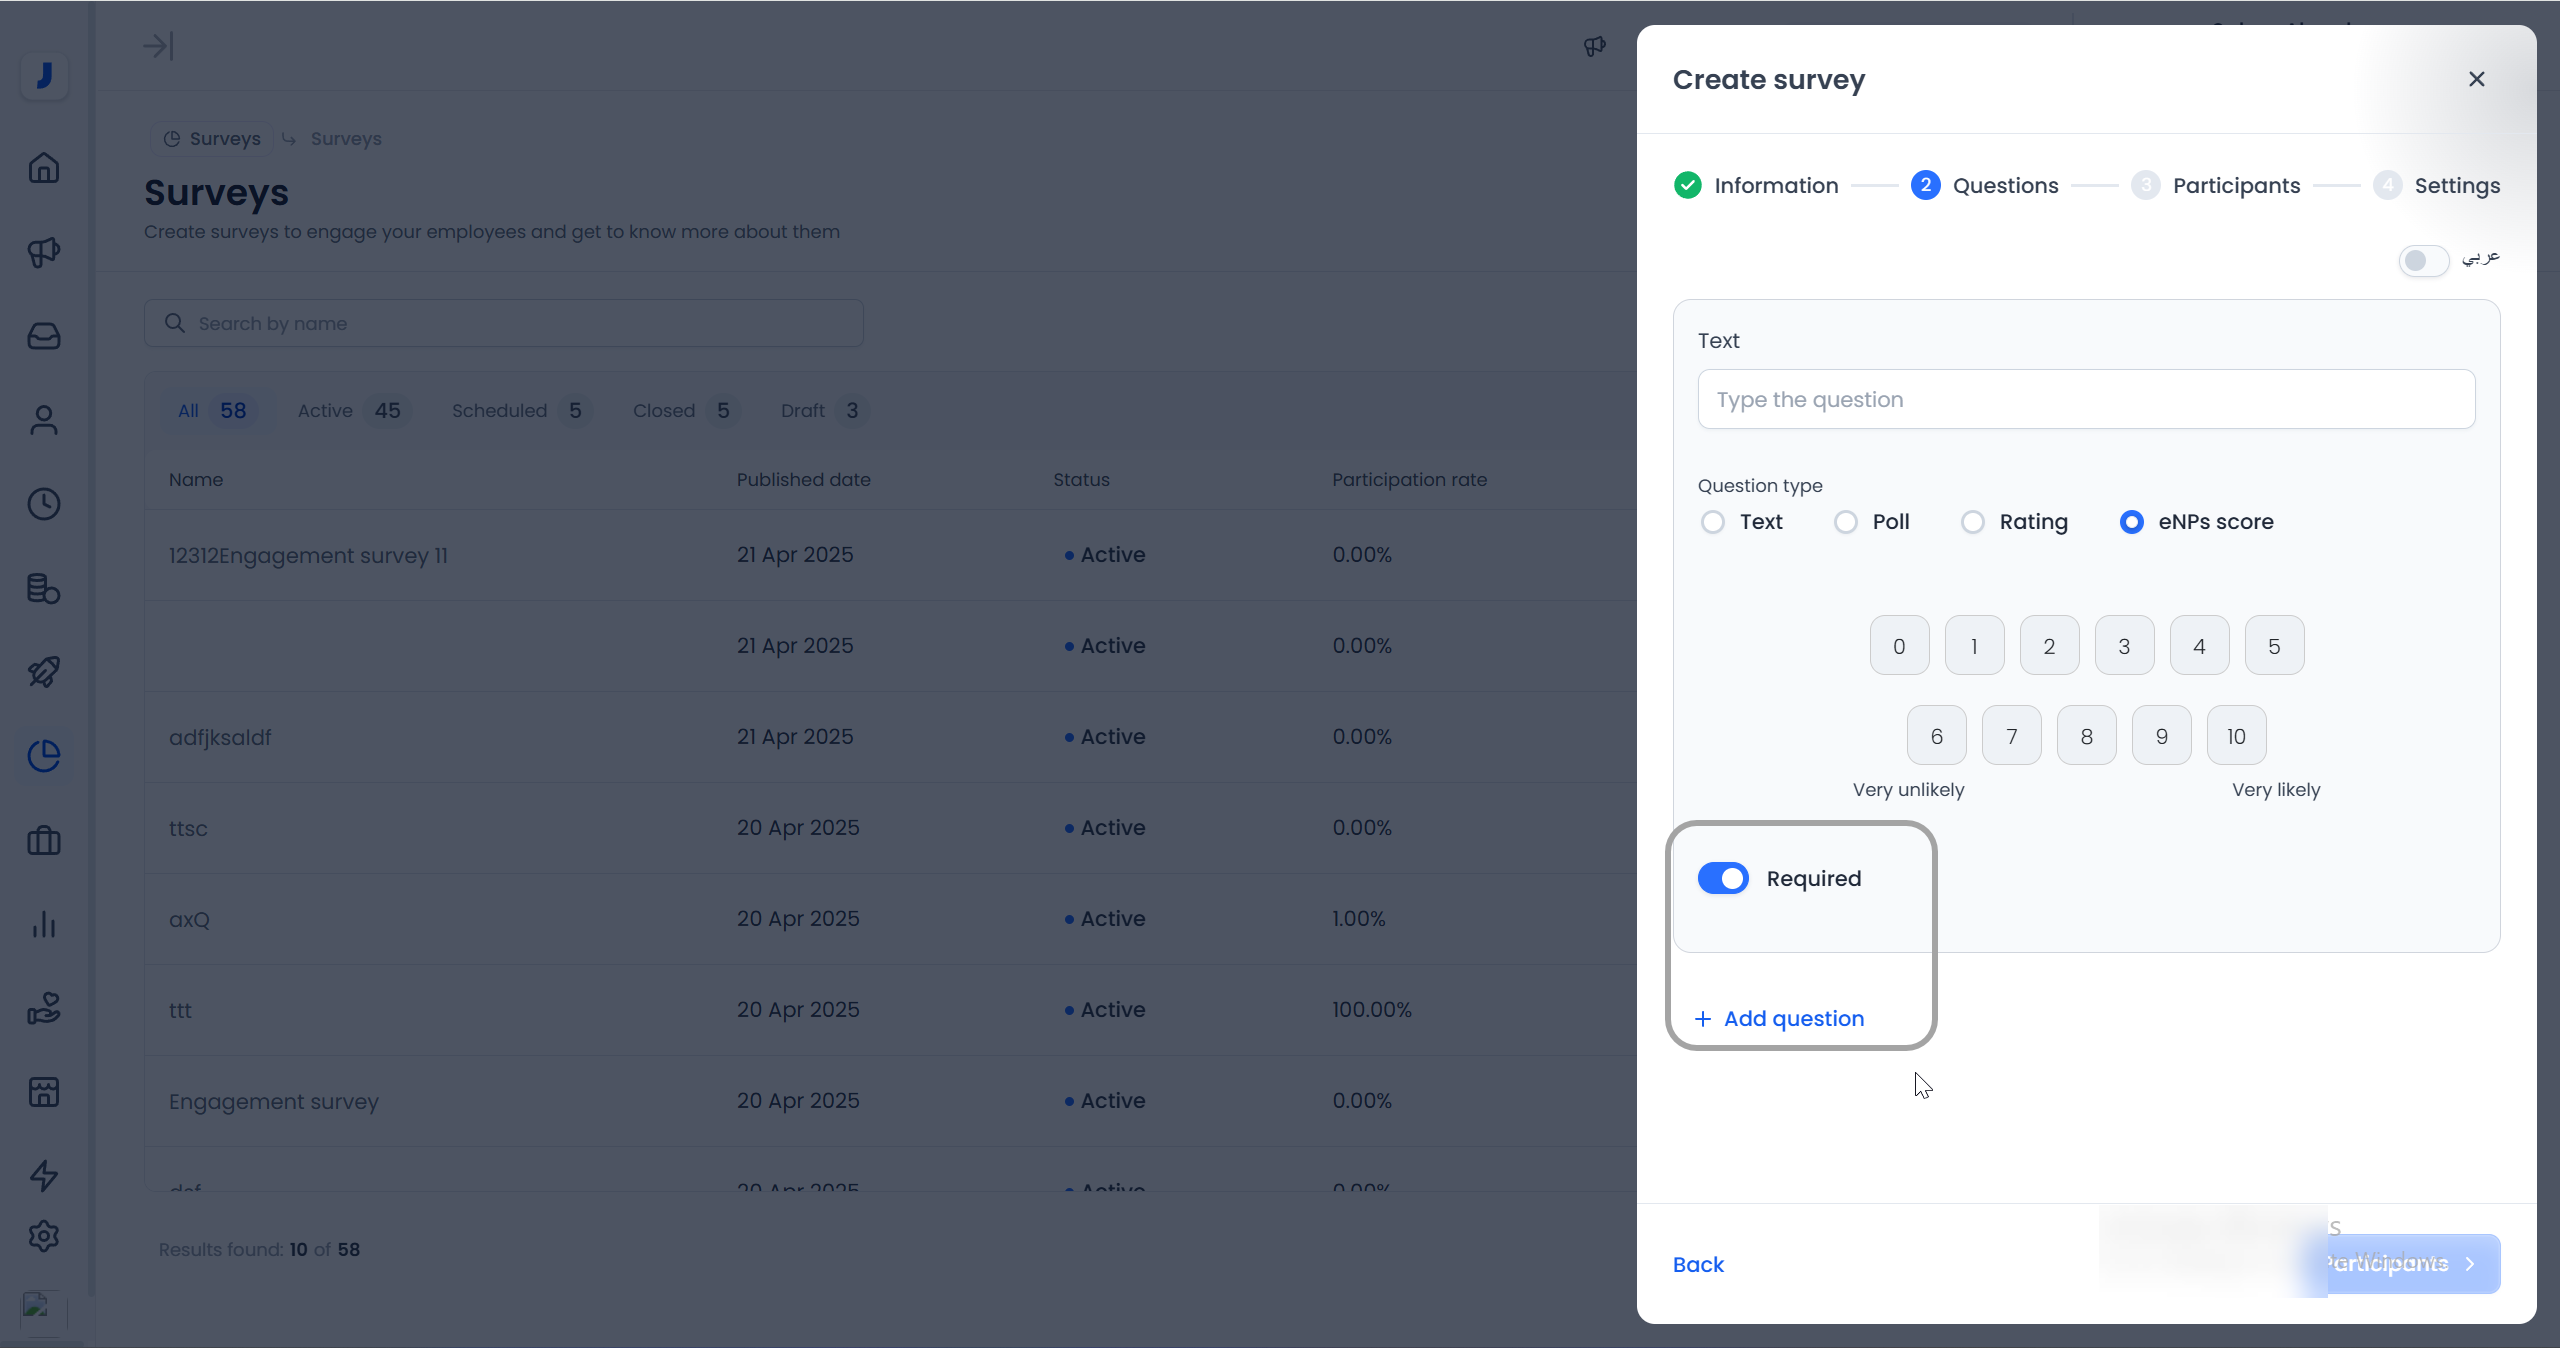The image size is (2560, 1348).
Task: Enable the Arabic language toggle
Action: 2423,261
